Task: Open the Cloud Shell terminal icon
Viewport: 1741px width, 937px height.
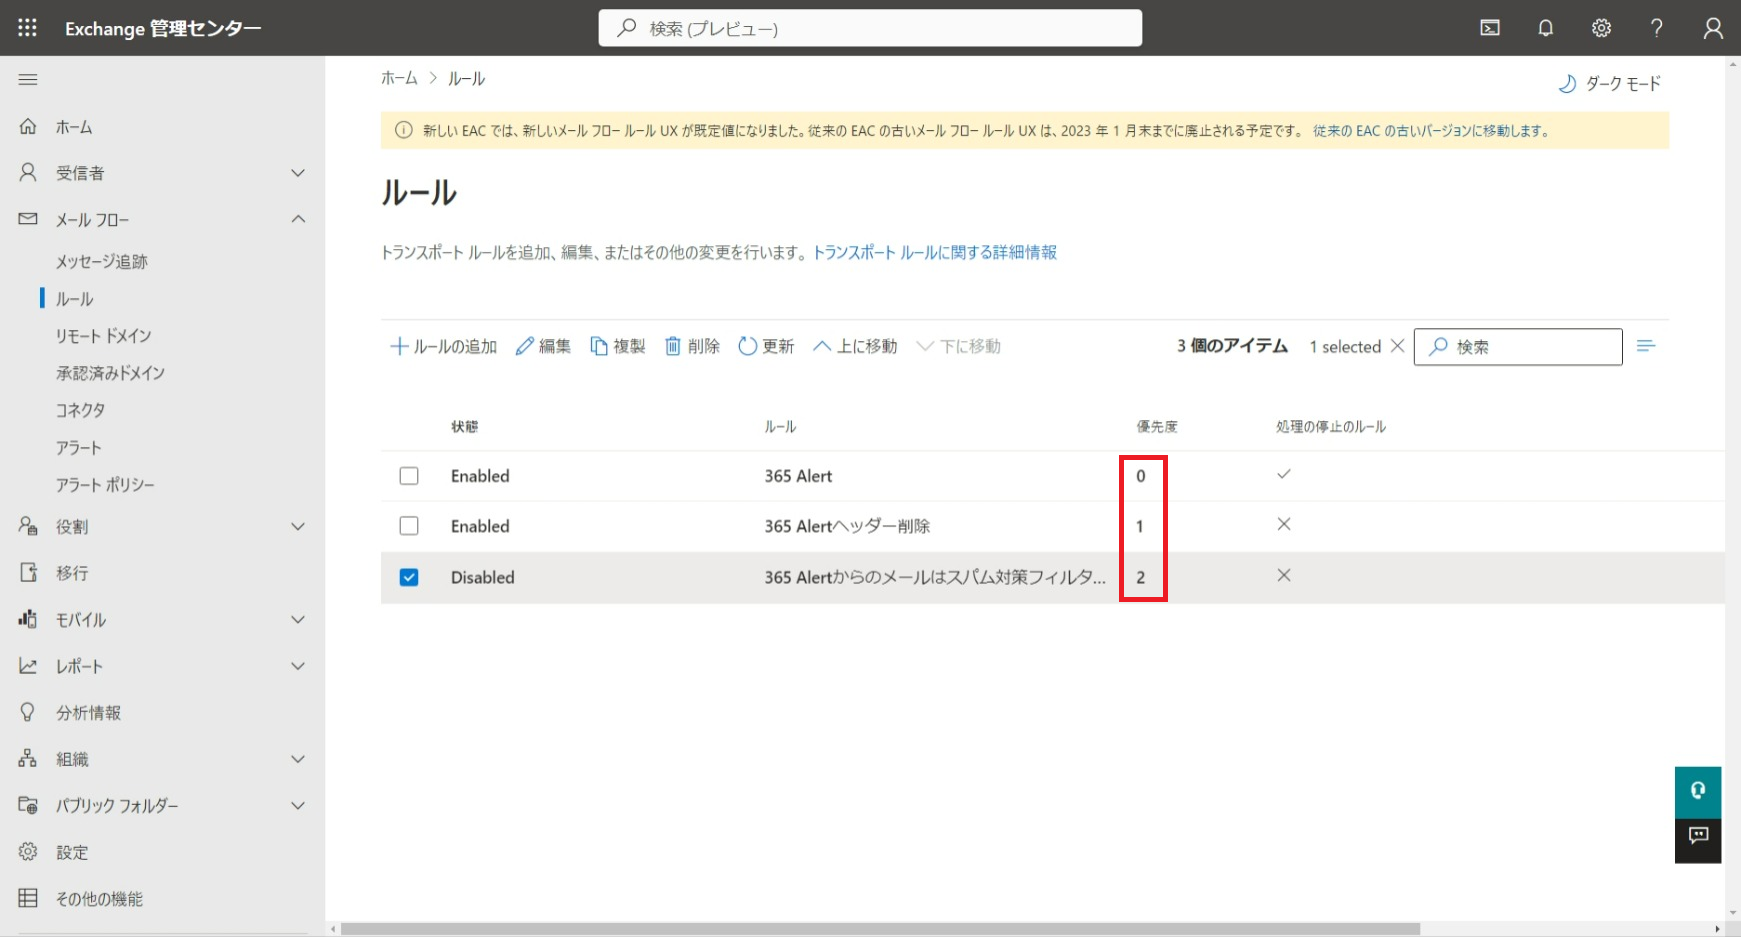Action: [1490, 28]
